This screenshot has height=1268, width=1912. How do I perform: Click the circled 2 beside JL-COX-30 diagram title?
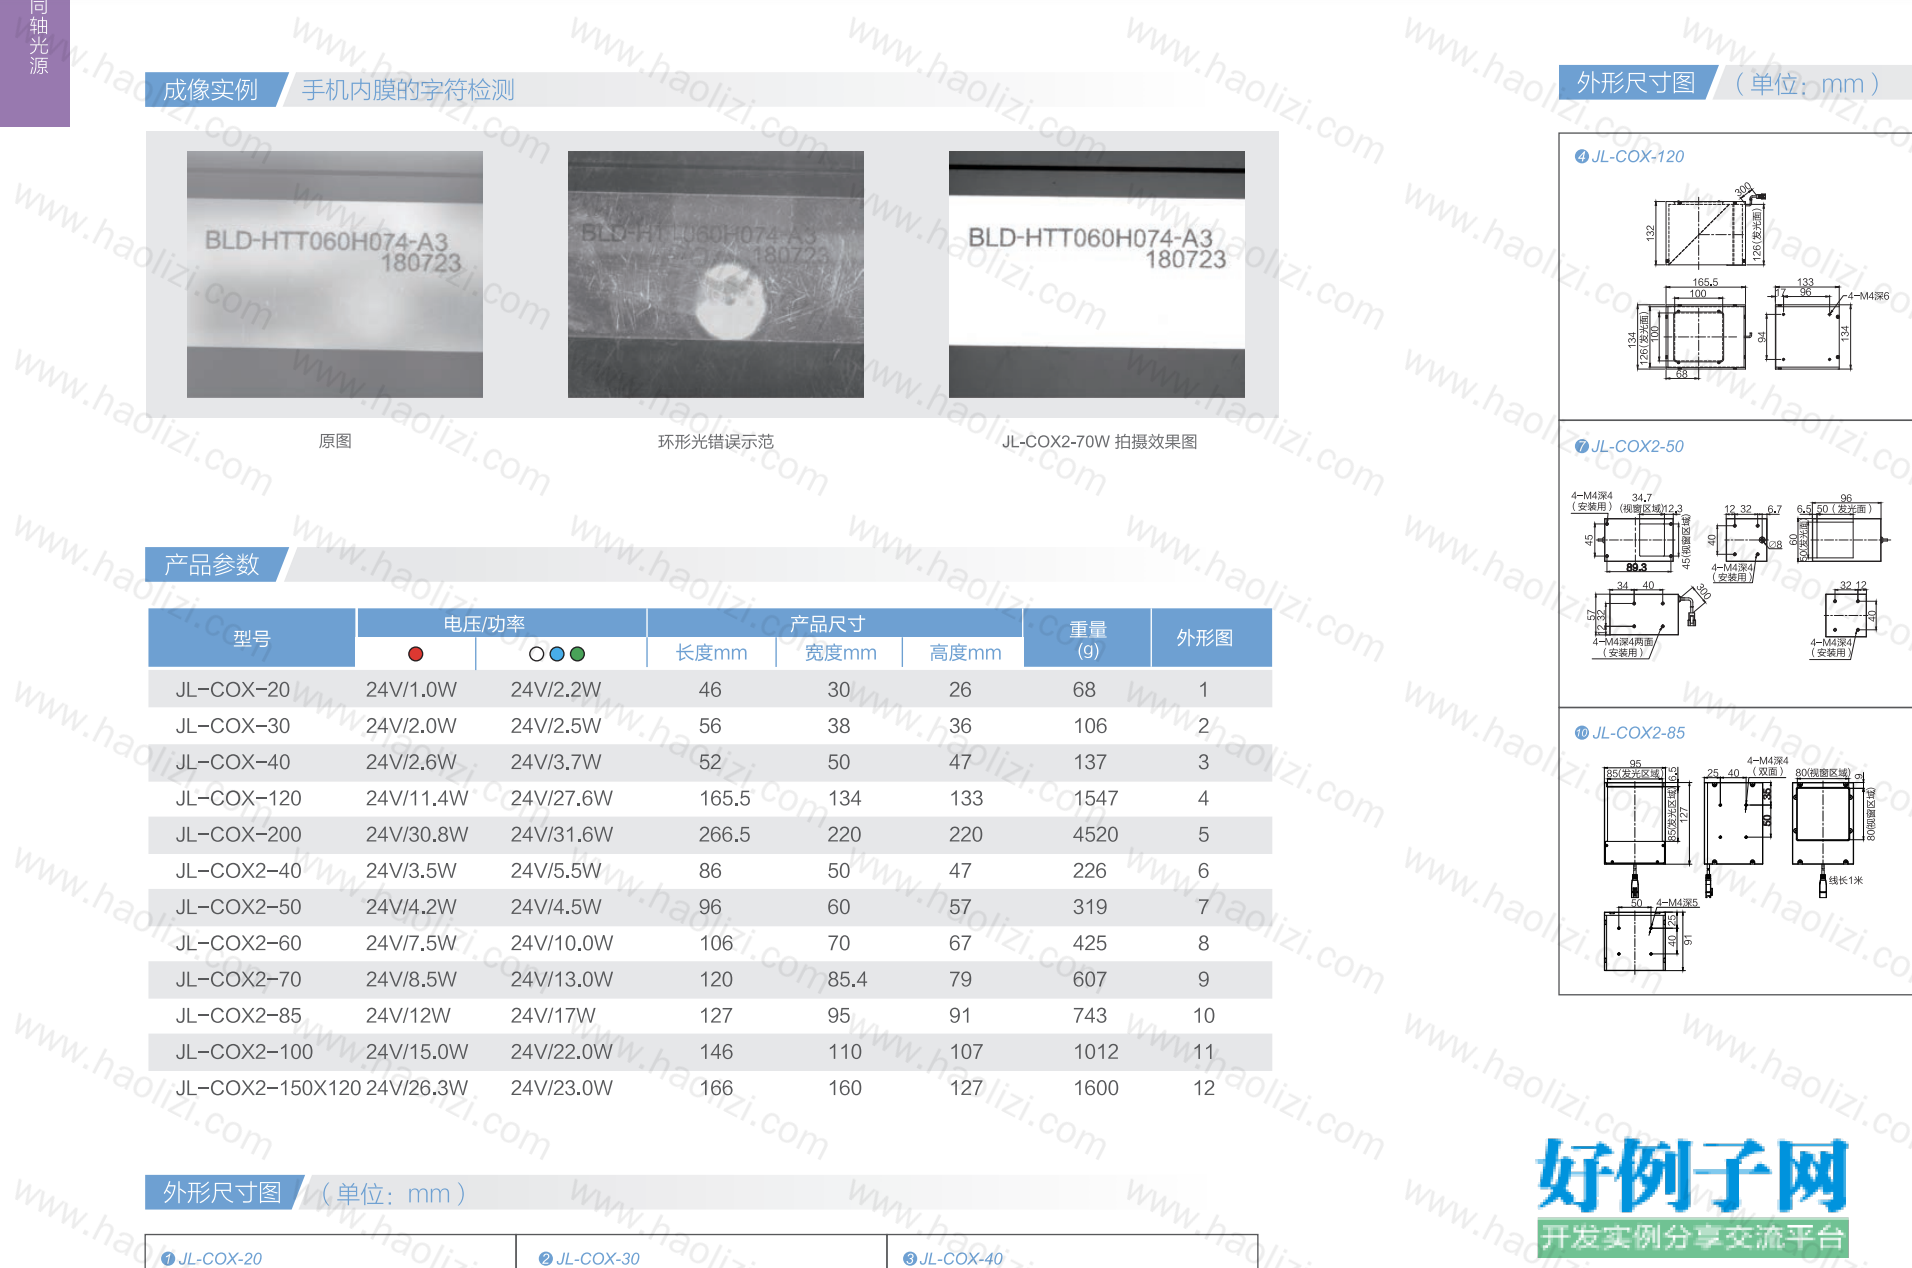(x=545, y=1259)
